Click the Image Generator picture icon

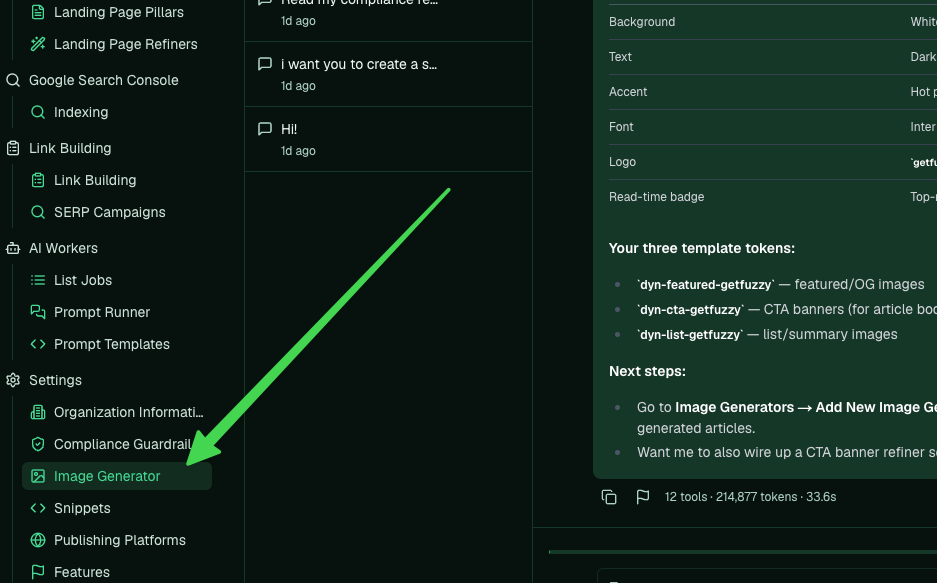click(38, 476)
